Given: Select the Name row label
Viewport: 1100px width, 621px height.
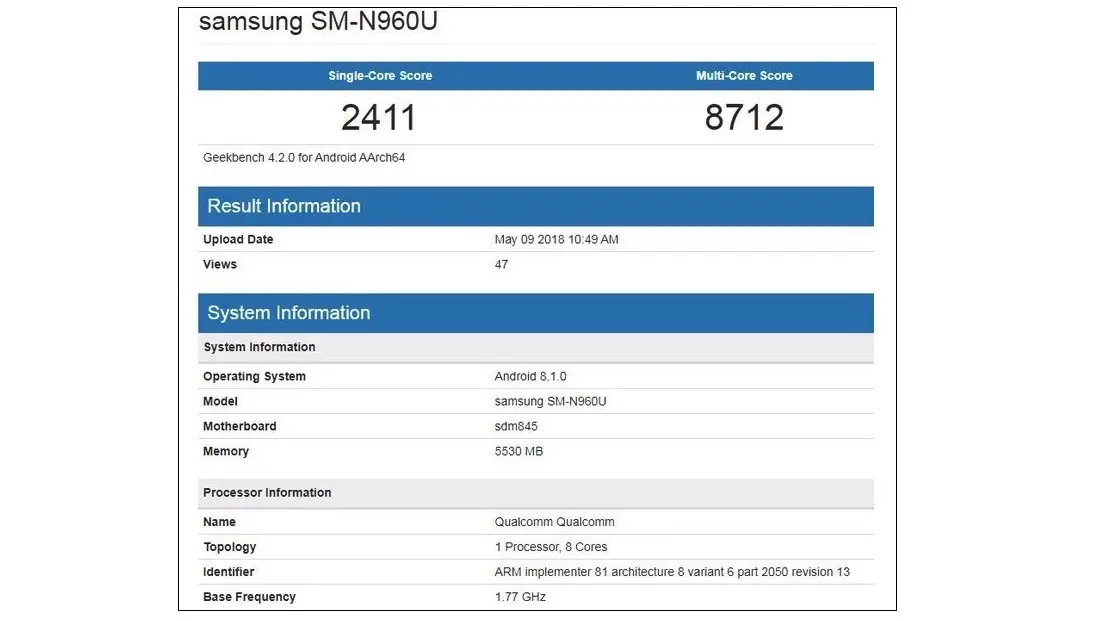Looking at the screenshot, I should (x=219, y=522).
